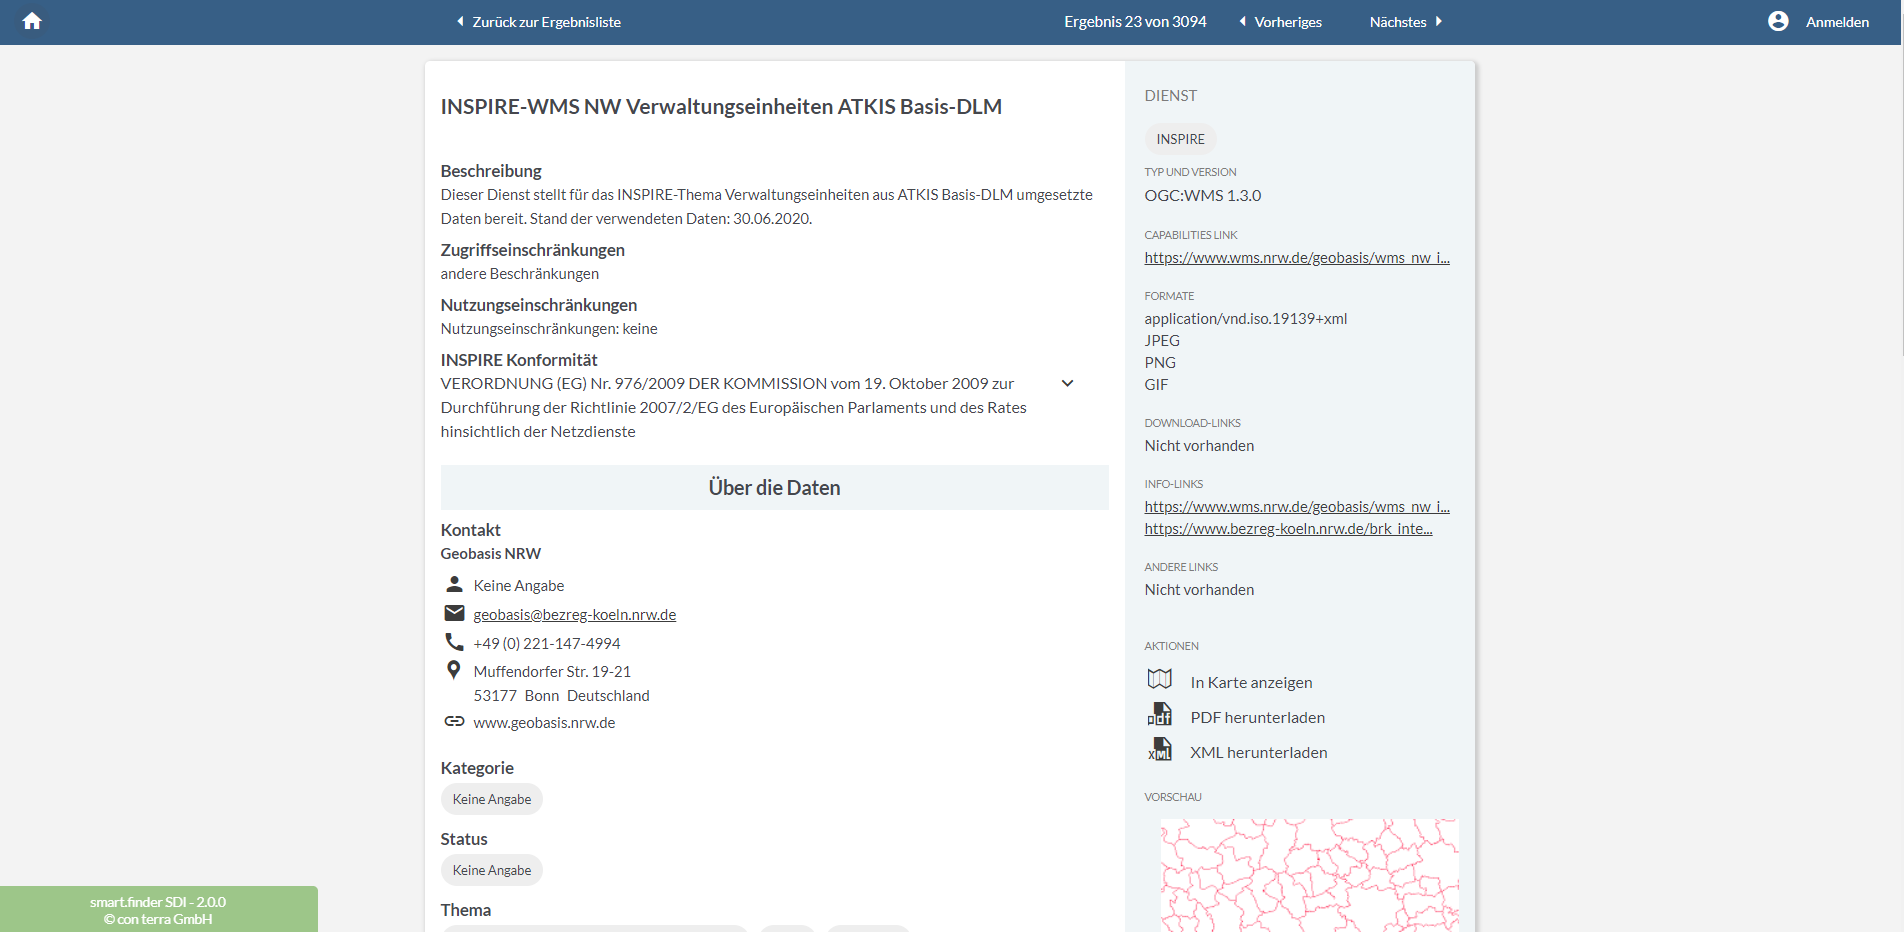1904x932 pixels.
Task: Click the address location pin icon
Action: 454,670
